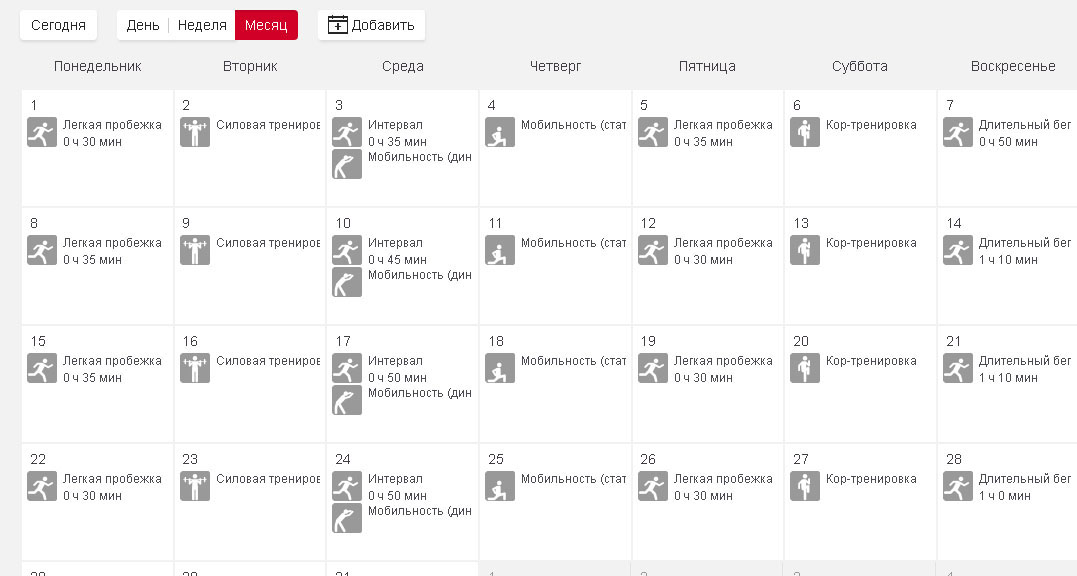Click strength training icon on day 2
Viewport: 1077px width, 576px height.
[x=195, y=133]
